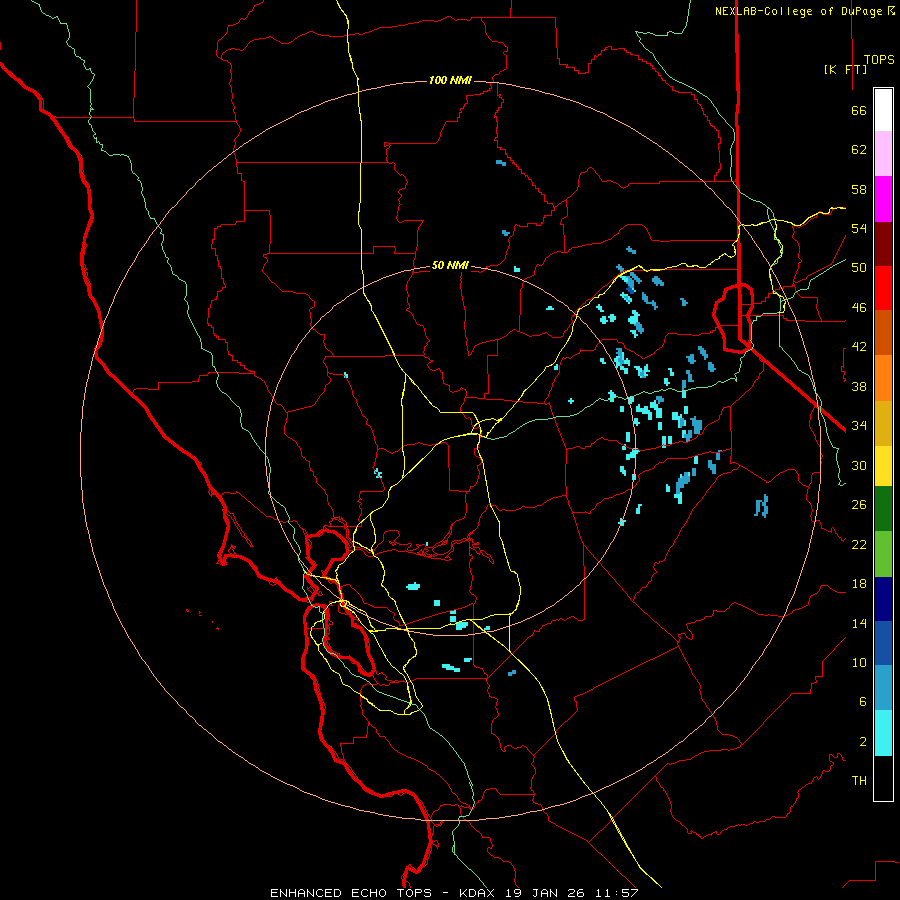900x900 pixels.
Task: Click the black TH legend swatch
Action: 883,778
